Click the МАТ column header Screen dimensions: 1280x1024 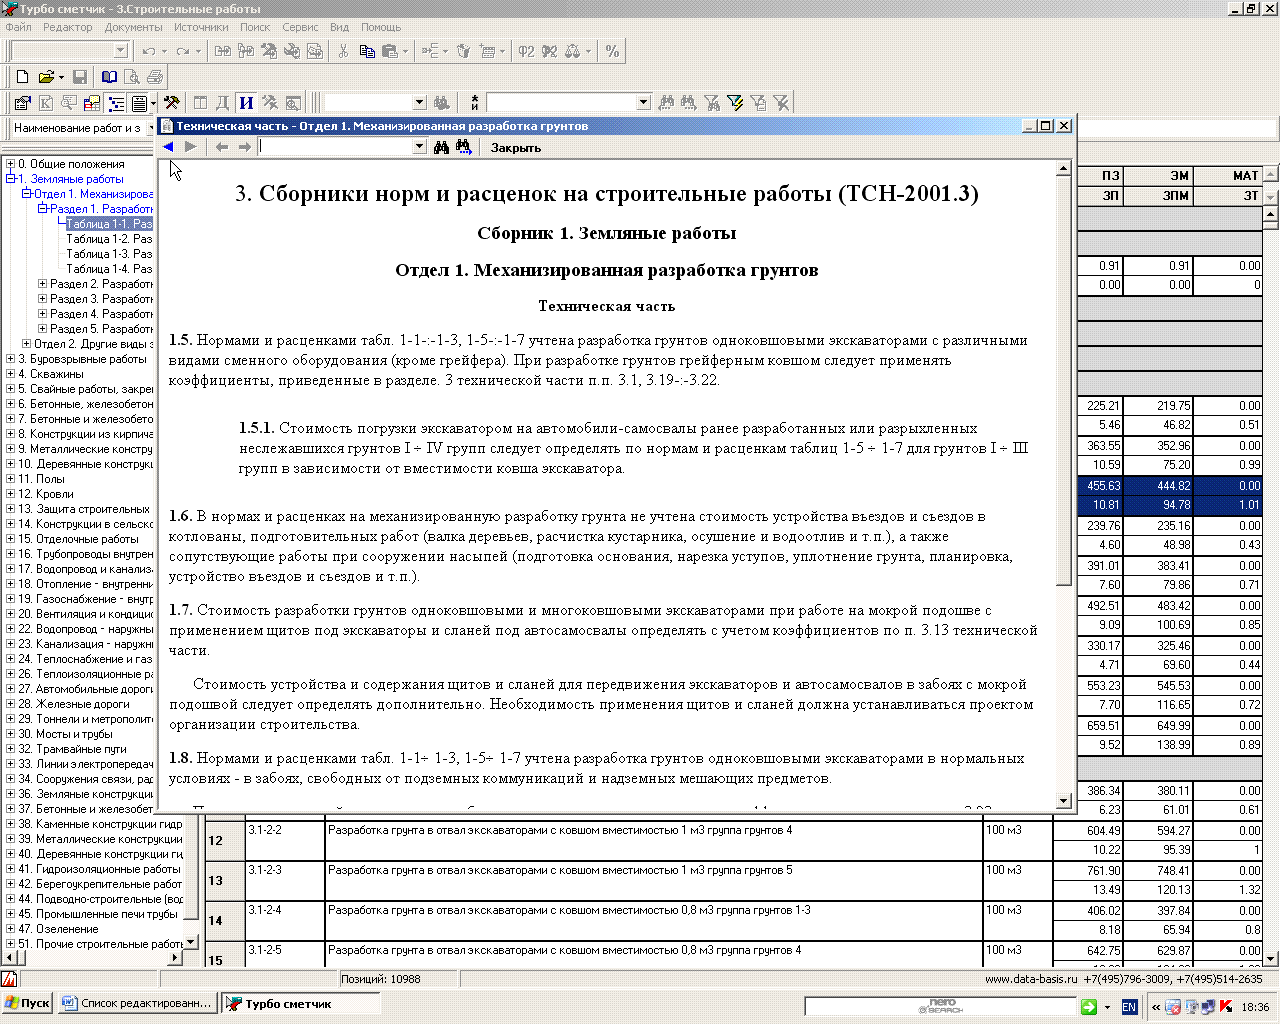(1228, 175)
